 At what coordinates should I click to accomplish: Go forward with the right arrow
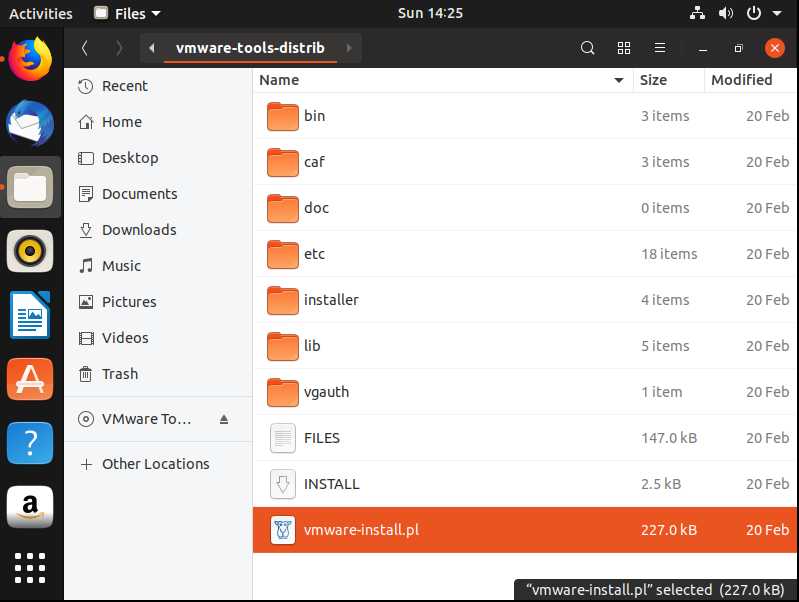click(x=119, y=48)
